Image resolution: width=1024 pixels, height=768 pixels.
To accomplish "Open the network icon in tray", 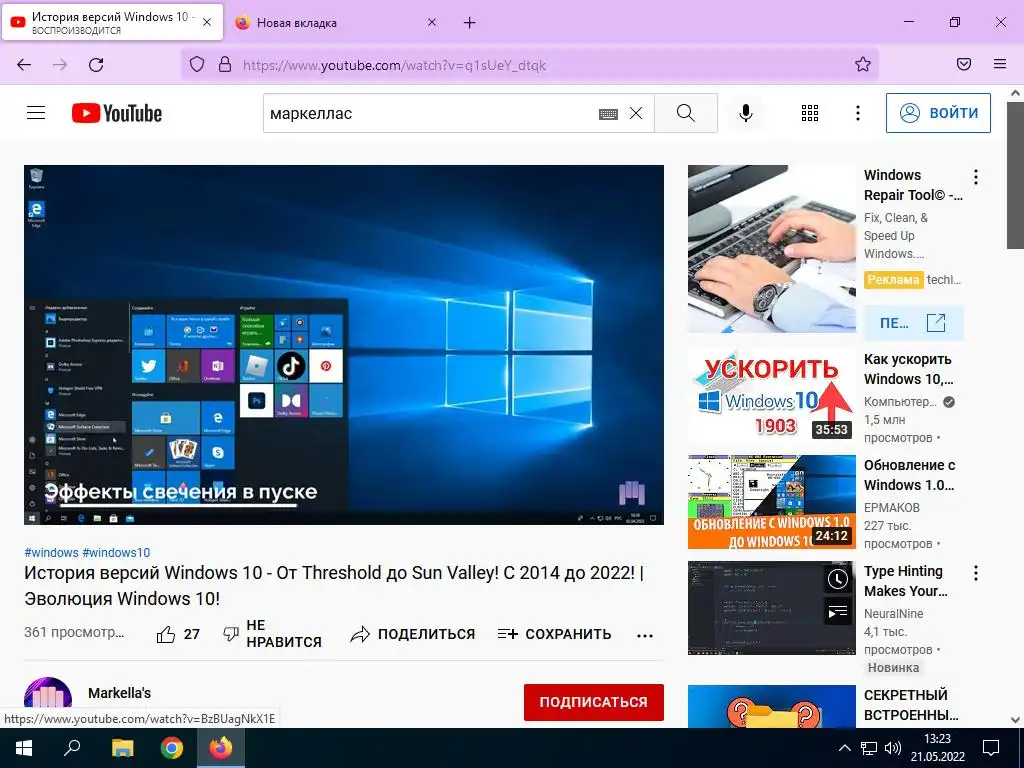I will click(869, 748).
